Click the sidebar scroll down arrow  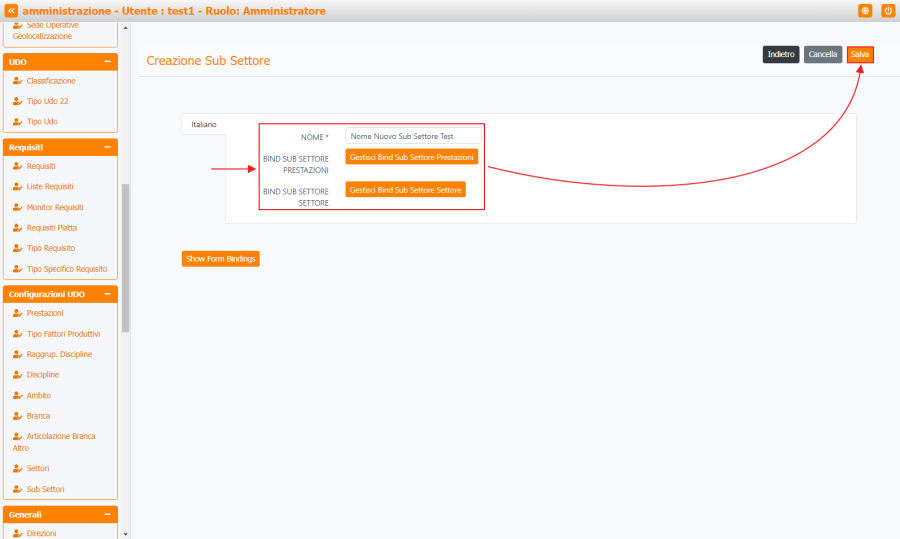pos(125,534)
